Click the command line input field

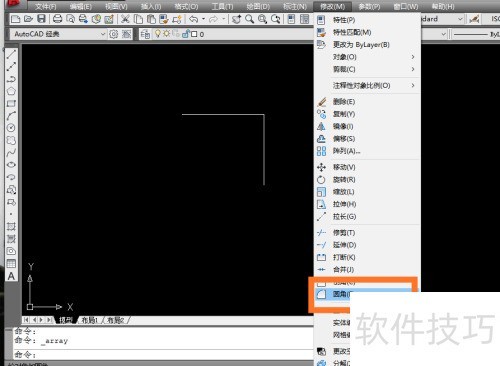pos(163,354)
